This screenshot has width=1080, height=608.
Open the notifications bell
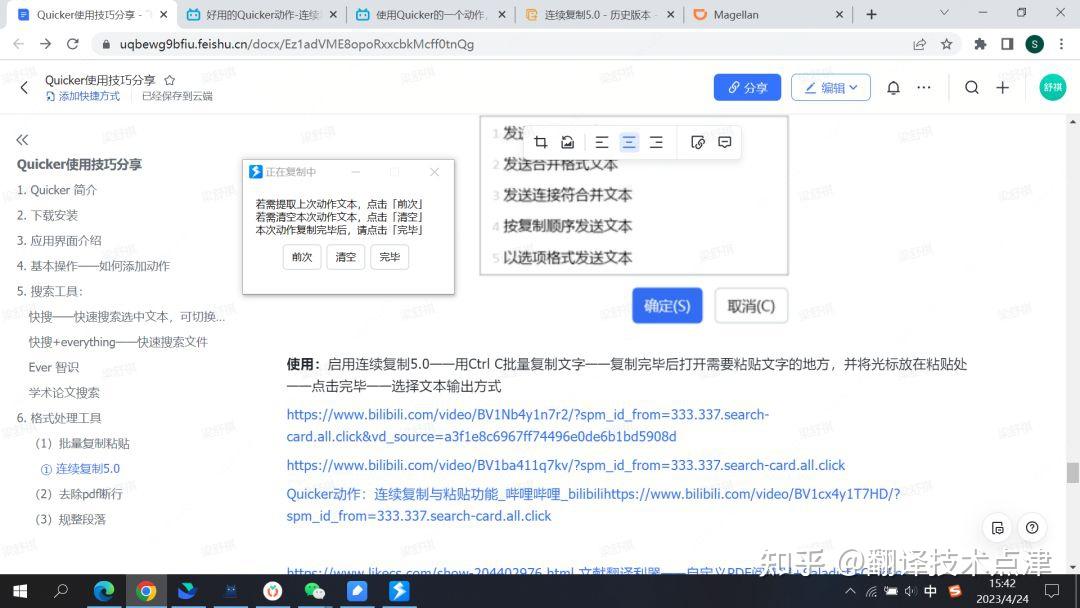(893, 87)
